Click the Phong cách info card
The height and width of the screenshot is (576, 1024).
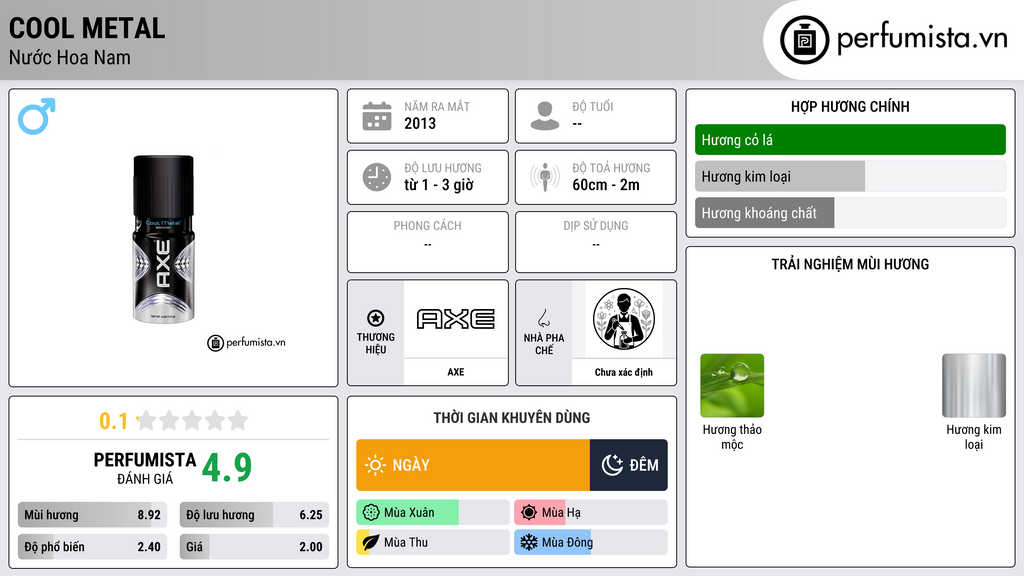428,242
